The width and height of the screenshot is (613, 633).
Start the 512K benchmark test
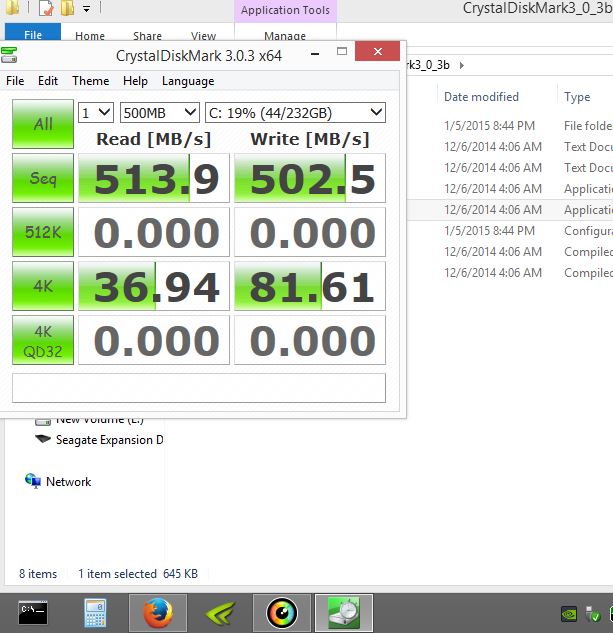(43, 232)
